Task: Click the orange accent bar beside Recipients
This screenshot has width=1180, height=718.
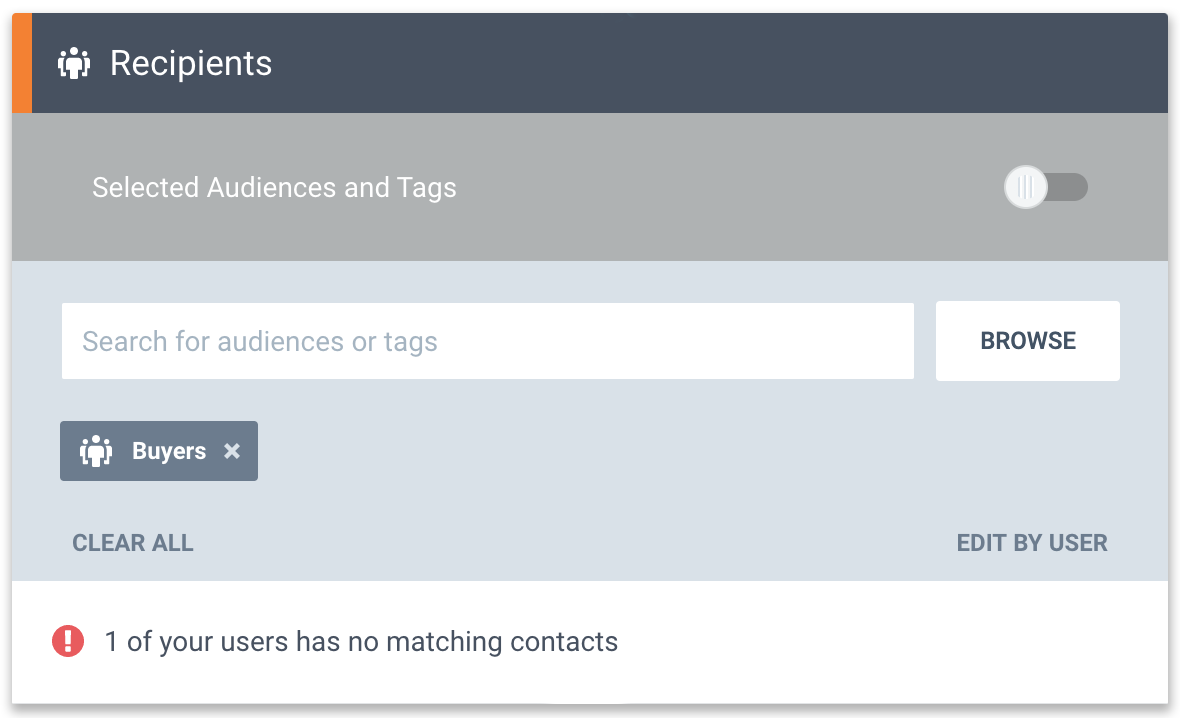Action: click(22, 63)
